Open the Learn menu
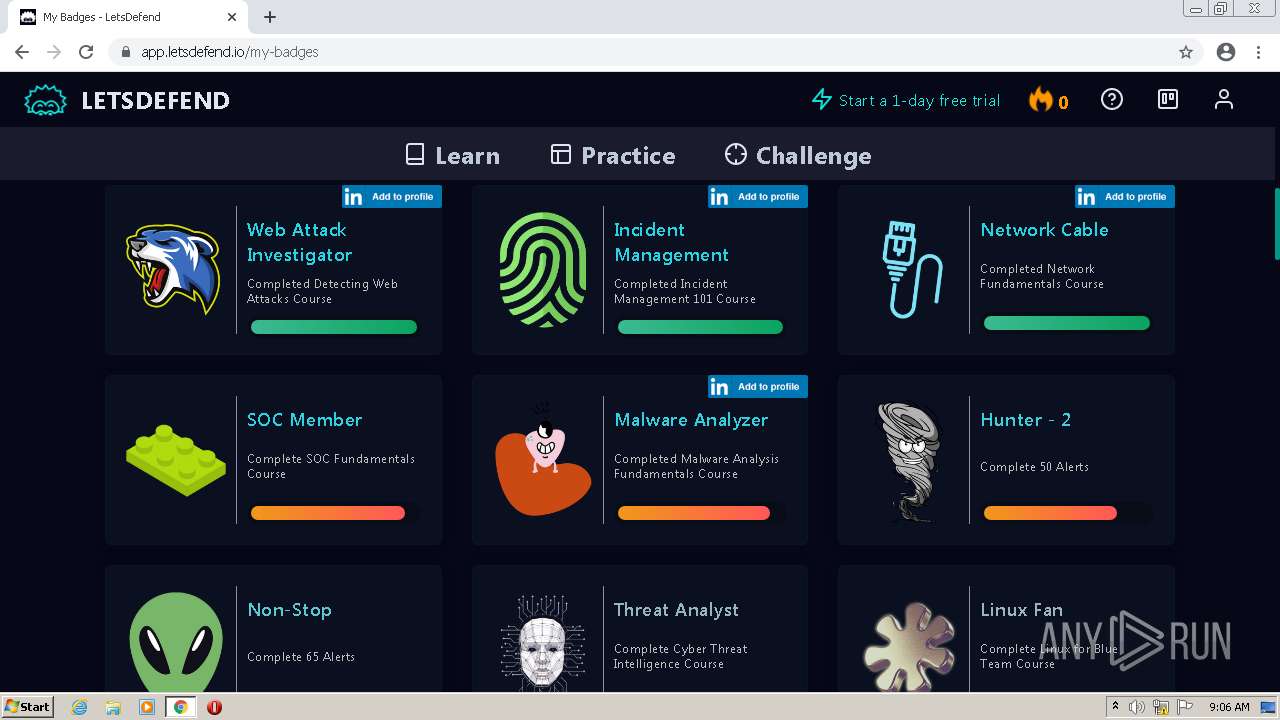The height and width of the screenshot is (720, 1280). 452,155
